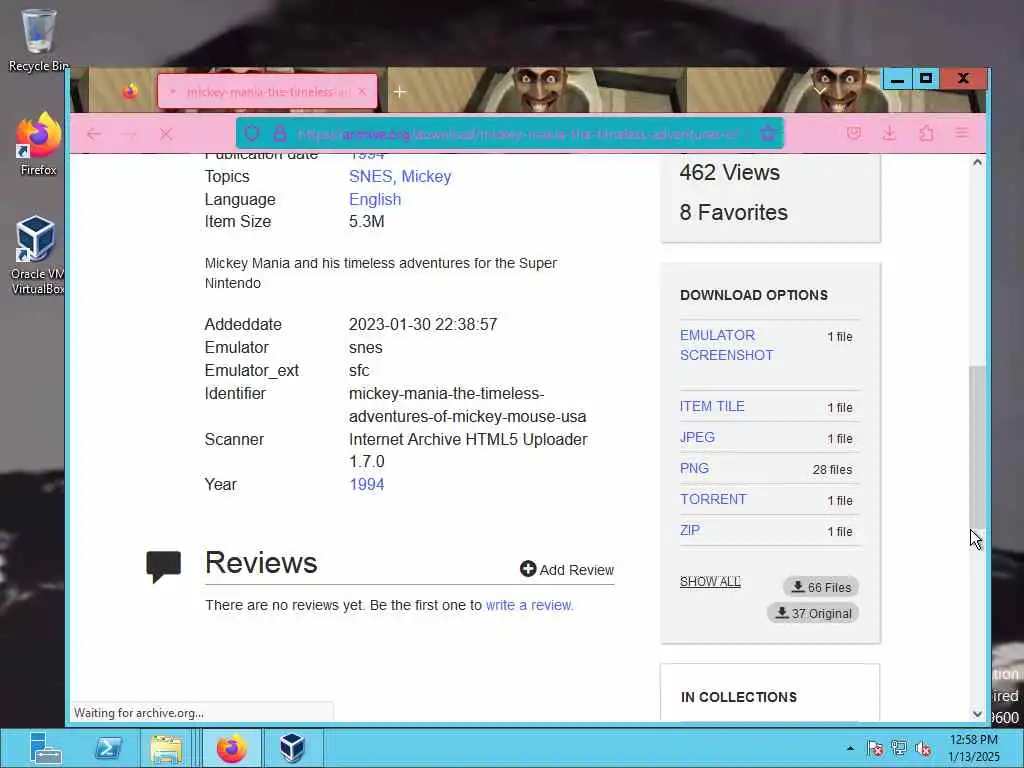Open the Firefox extensions icon
This screenshot has width=1024, height=768.
(x=926, y=133)
